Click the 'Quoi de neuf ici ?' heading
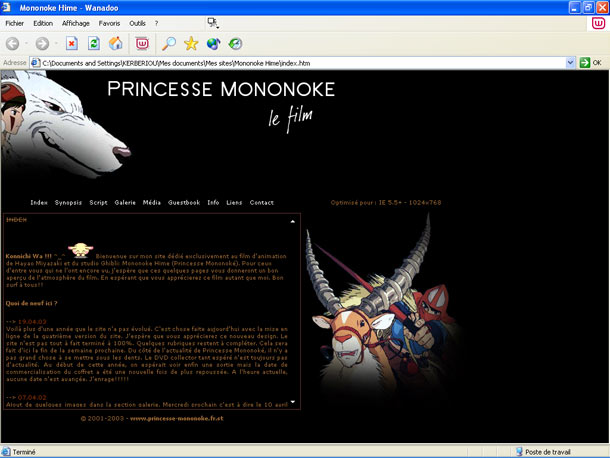The width and height of the screenshot is (610, 458). [x=32, y=303]
